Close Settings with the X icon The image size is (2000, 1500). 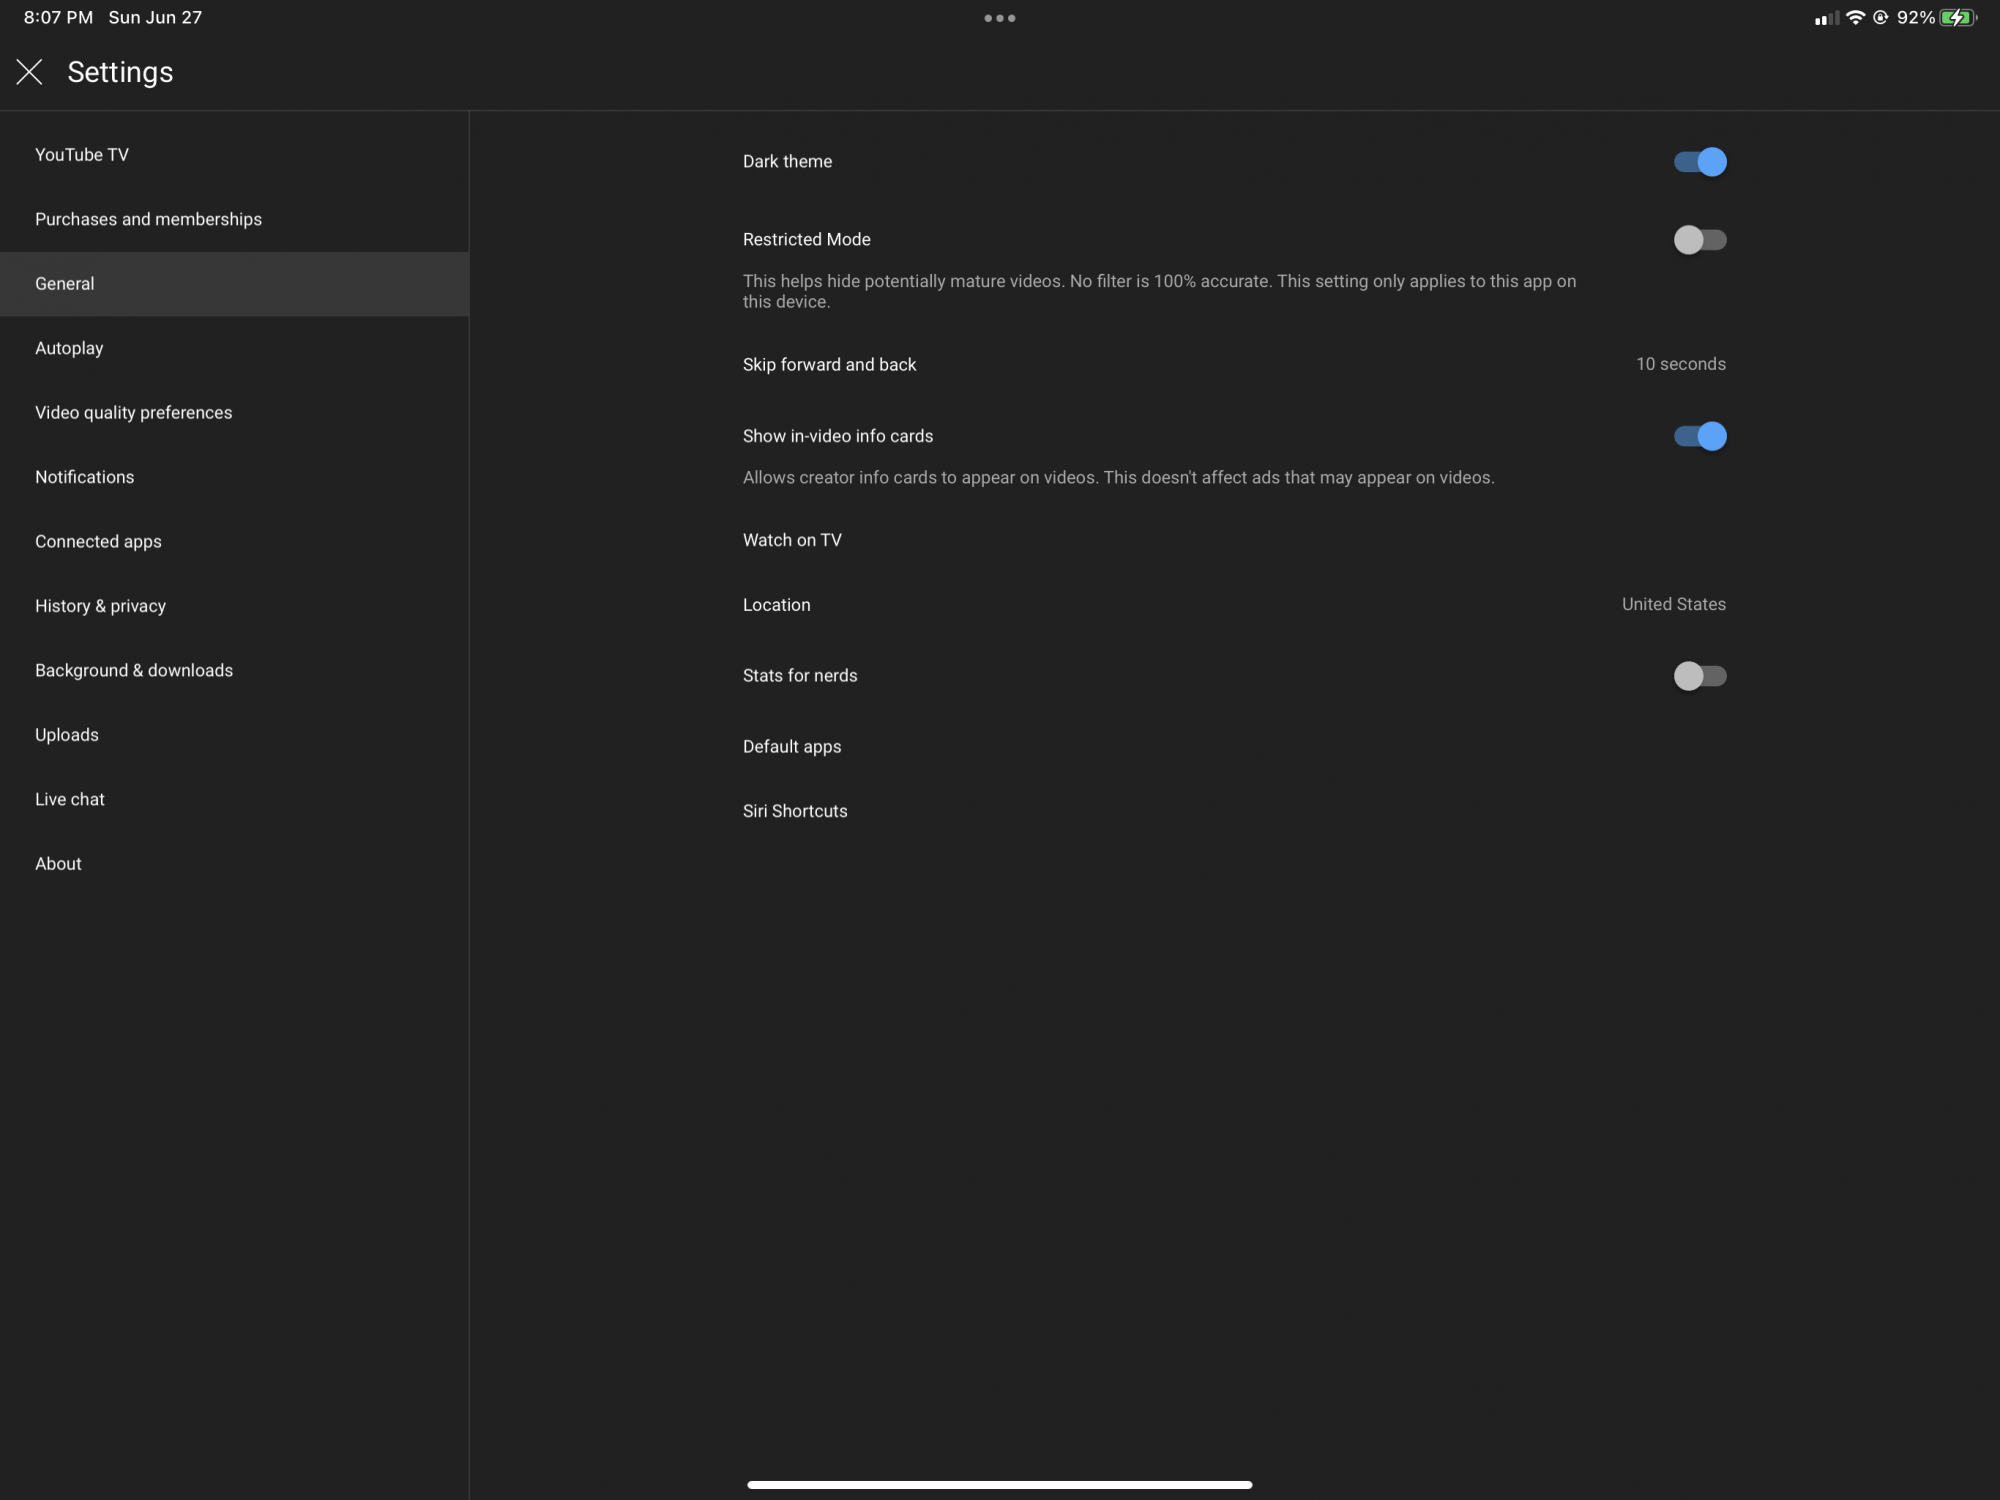point(29,72)
